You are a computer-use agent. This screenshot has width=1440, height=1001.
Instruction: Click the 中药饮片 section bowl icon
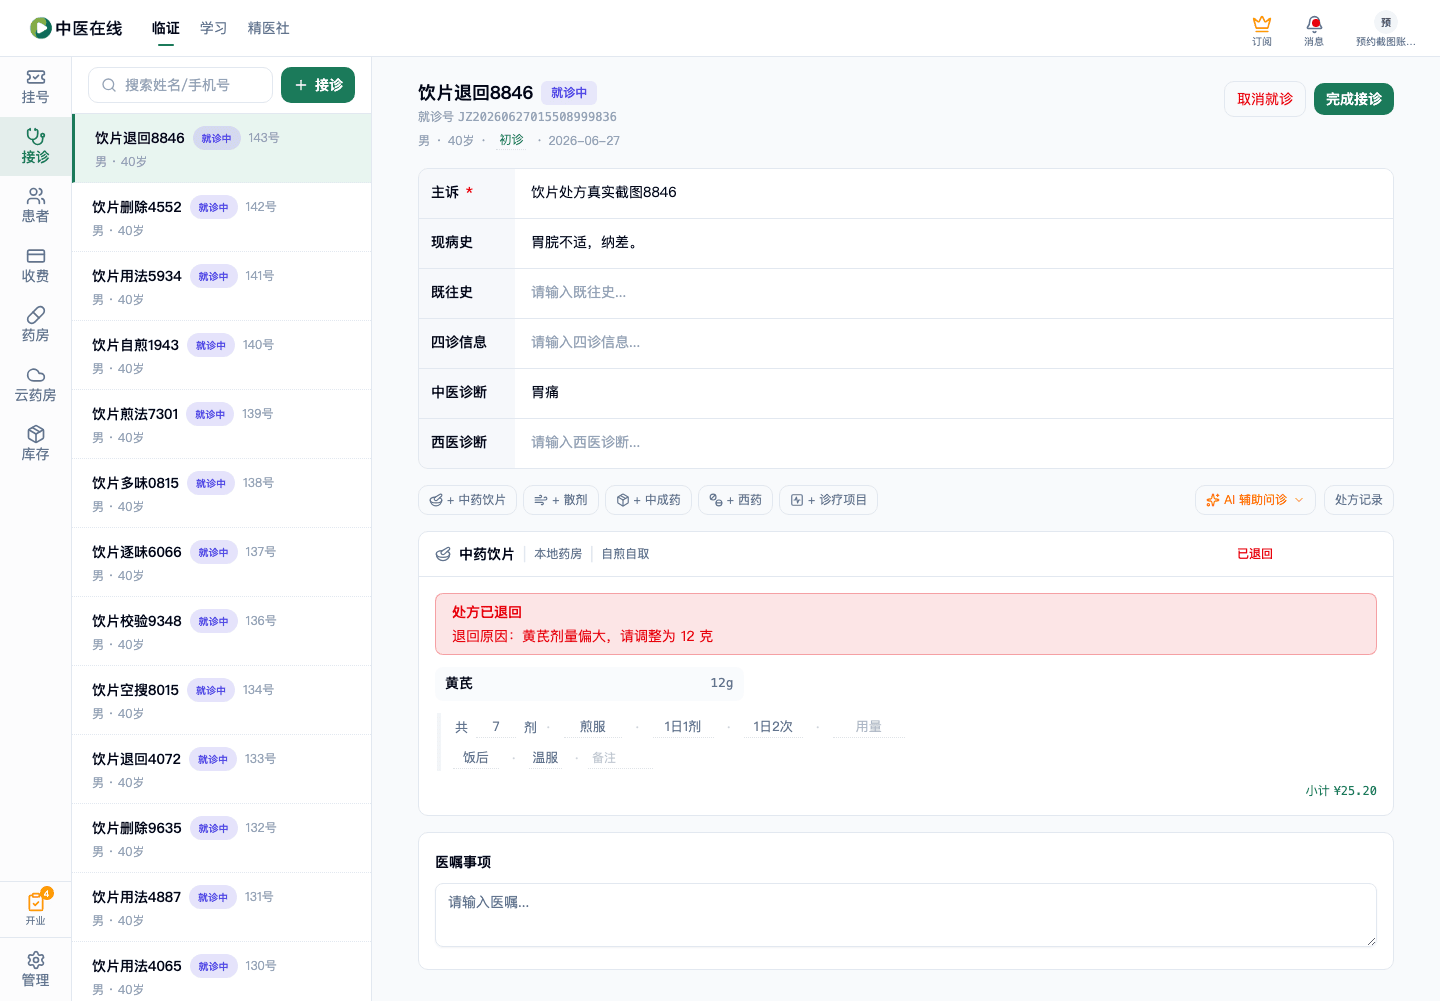pyautogui.click(x=443, y=554)
